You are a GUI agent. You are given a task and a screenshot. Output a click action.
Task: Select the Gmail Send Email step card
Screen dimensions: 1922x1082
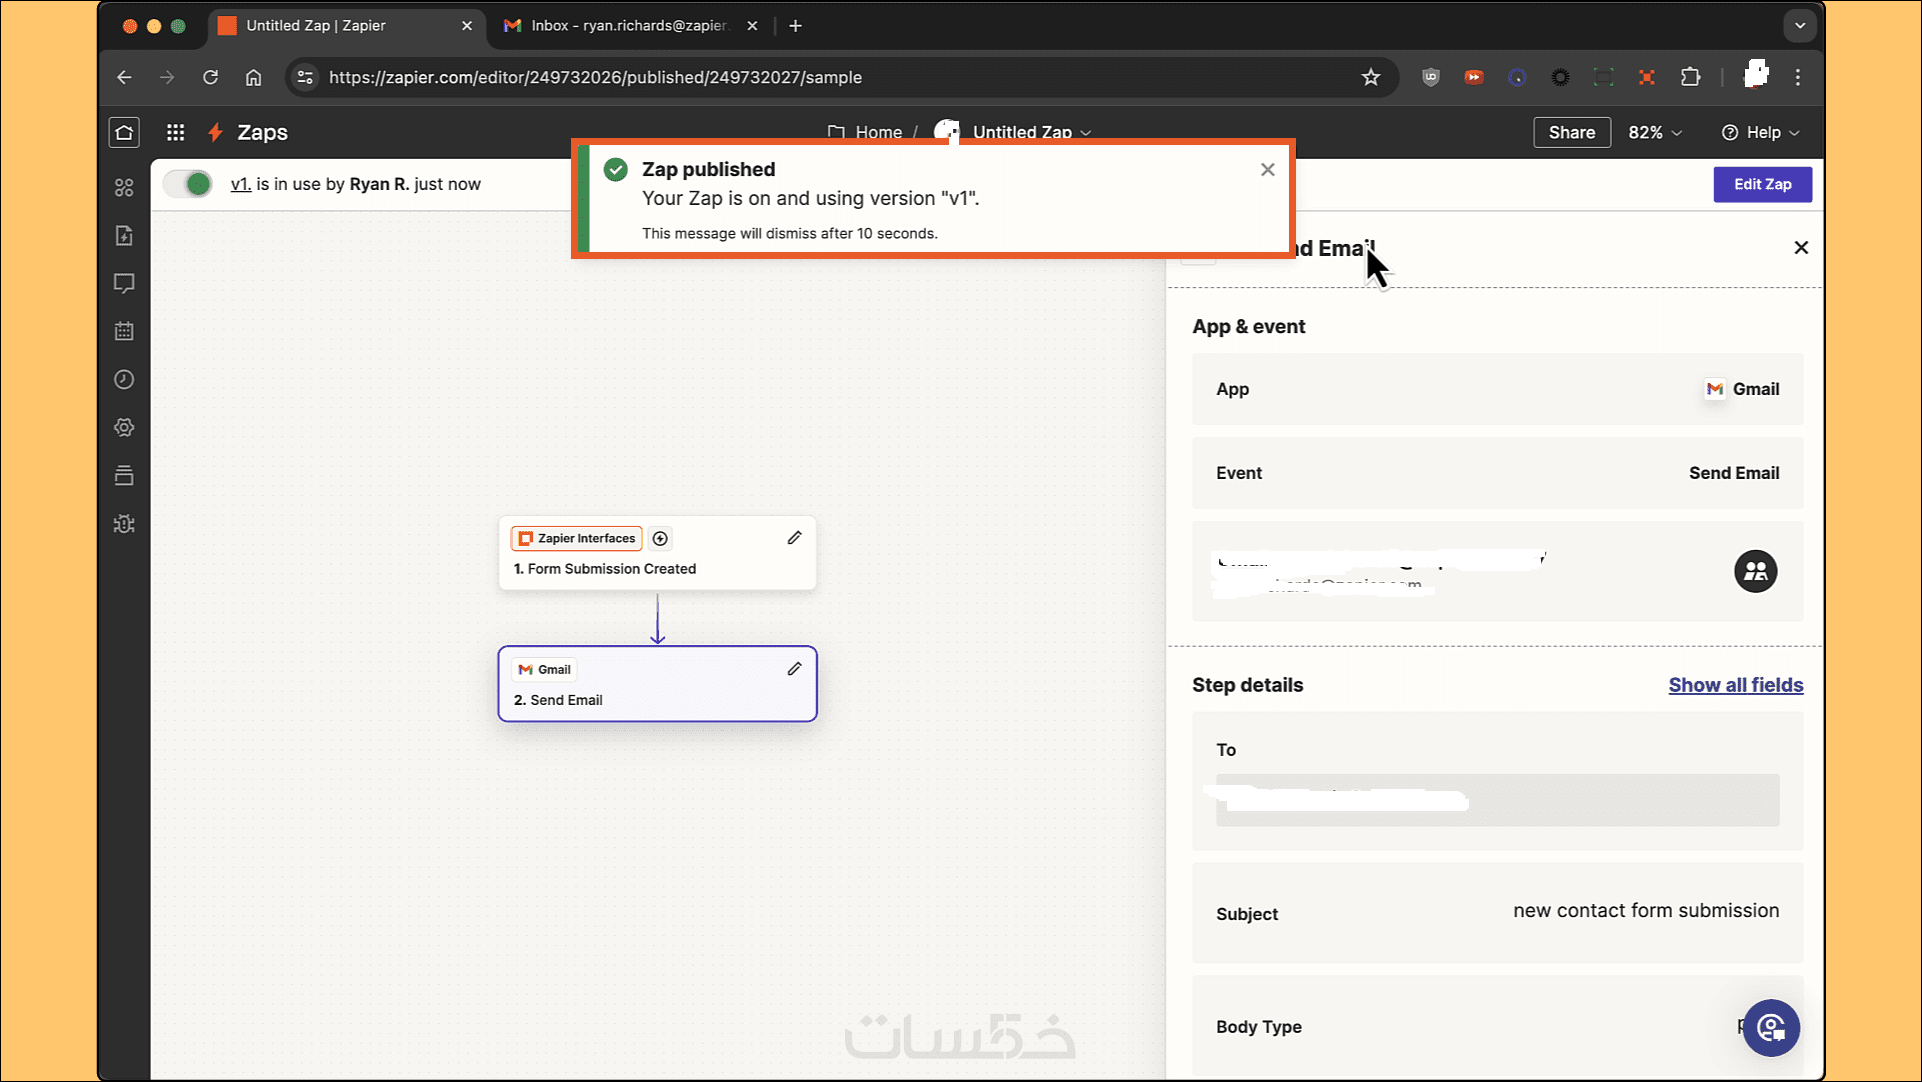(657, 685)
